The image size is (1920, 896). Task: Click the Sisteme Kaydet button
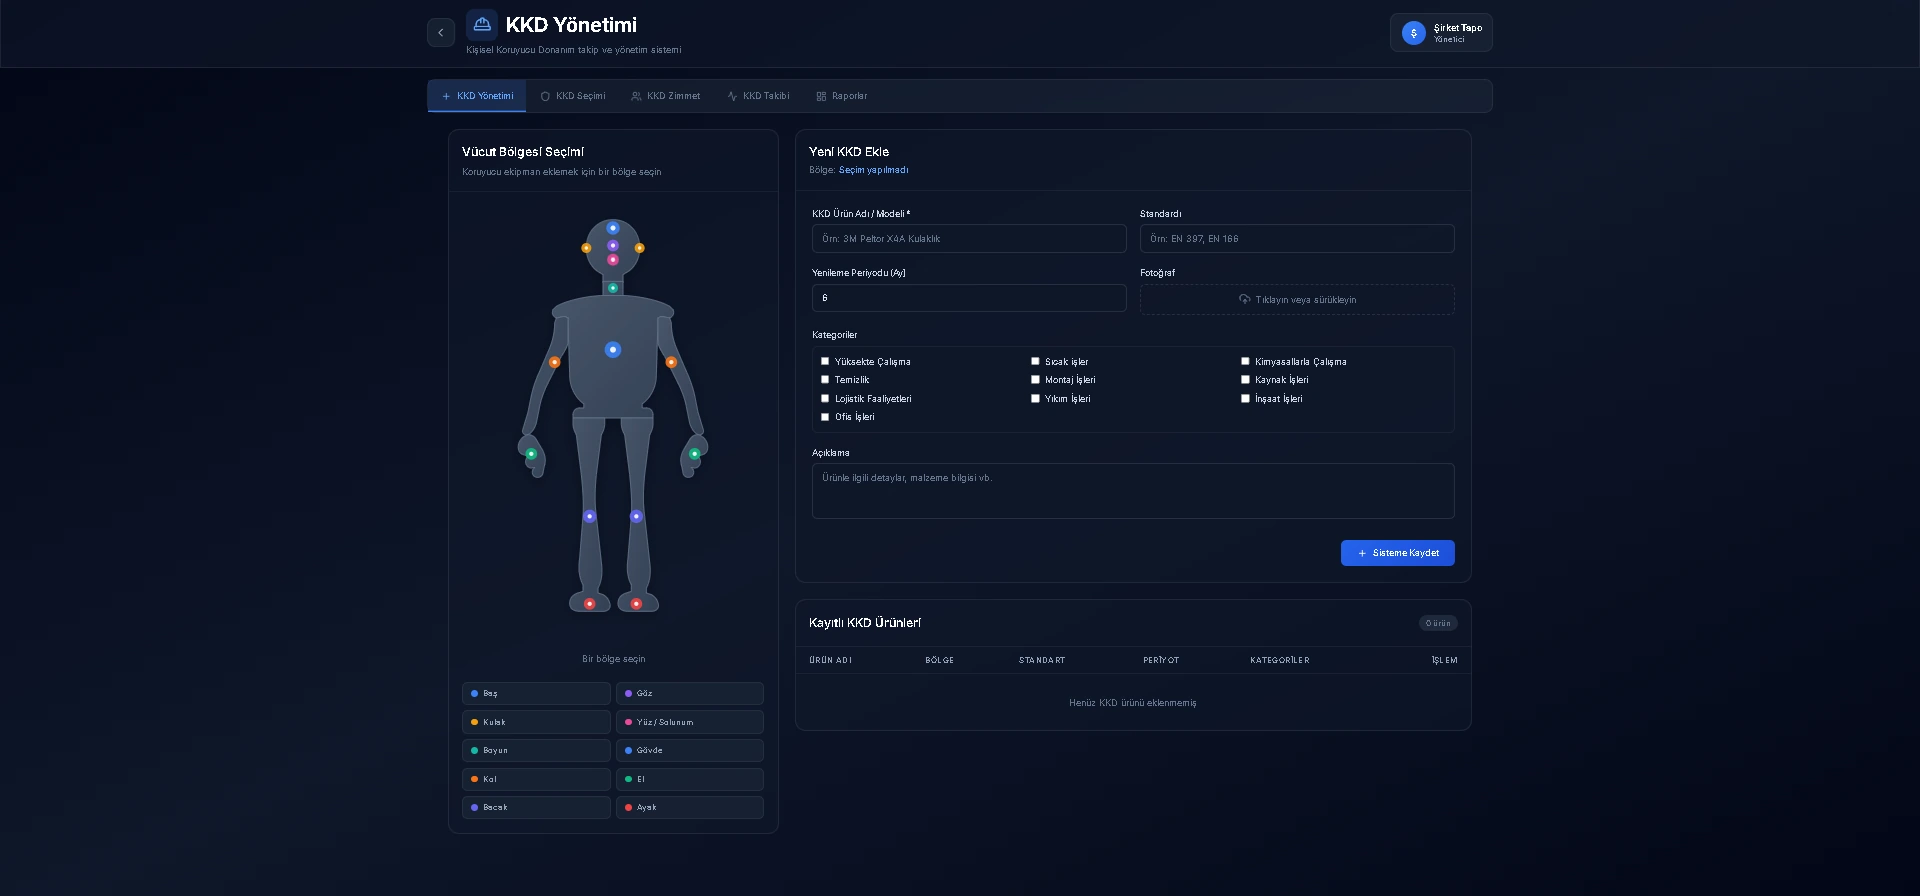coord(1397,553)
